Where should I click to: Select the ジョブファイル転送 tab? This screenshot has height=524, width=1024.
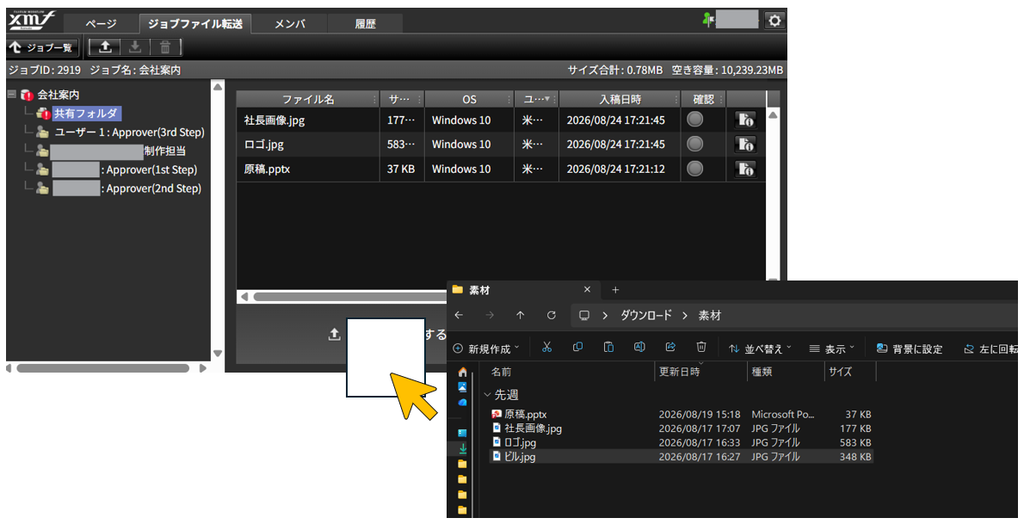pyautogui.click(x=195, y=24)
